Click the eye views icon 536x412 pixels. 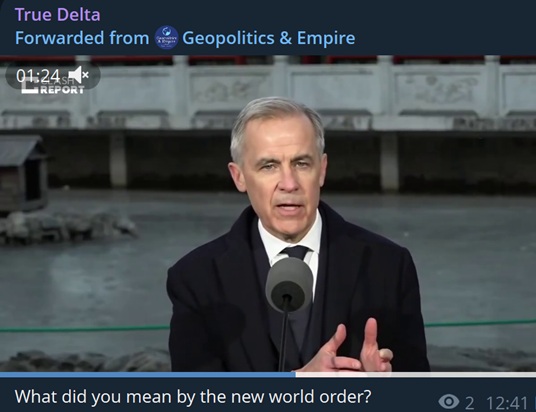448,402
